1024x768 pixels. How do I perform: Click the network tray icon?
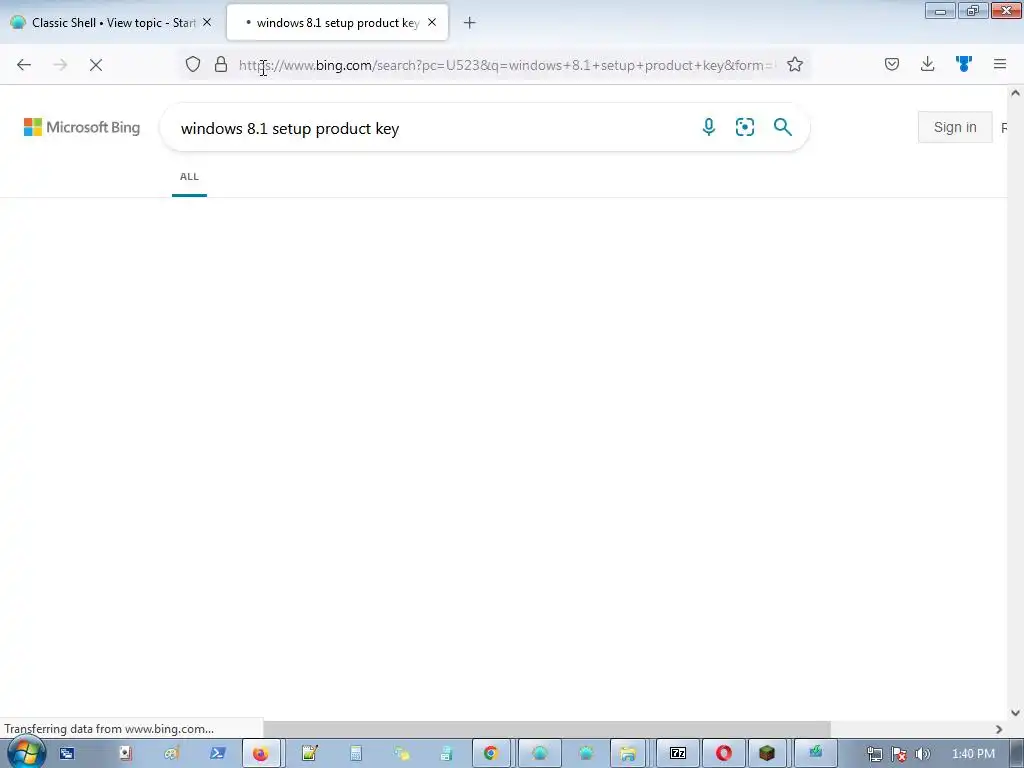(x=874, y=754)
